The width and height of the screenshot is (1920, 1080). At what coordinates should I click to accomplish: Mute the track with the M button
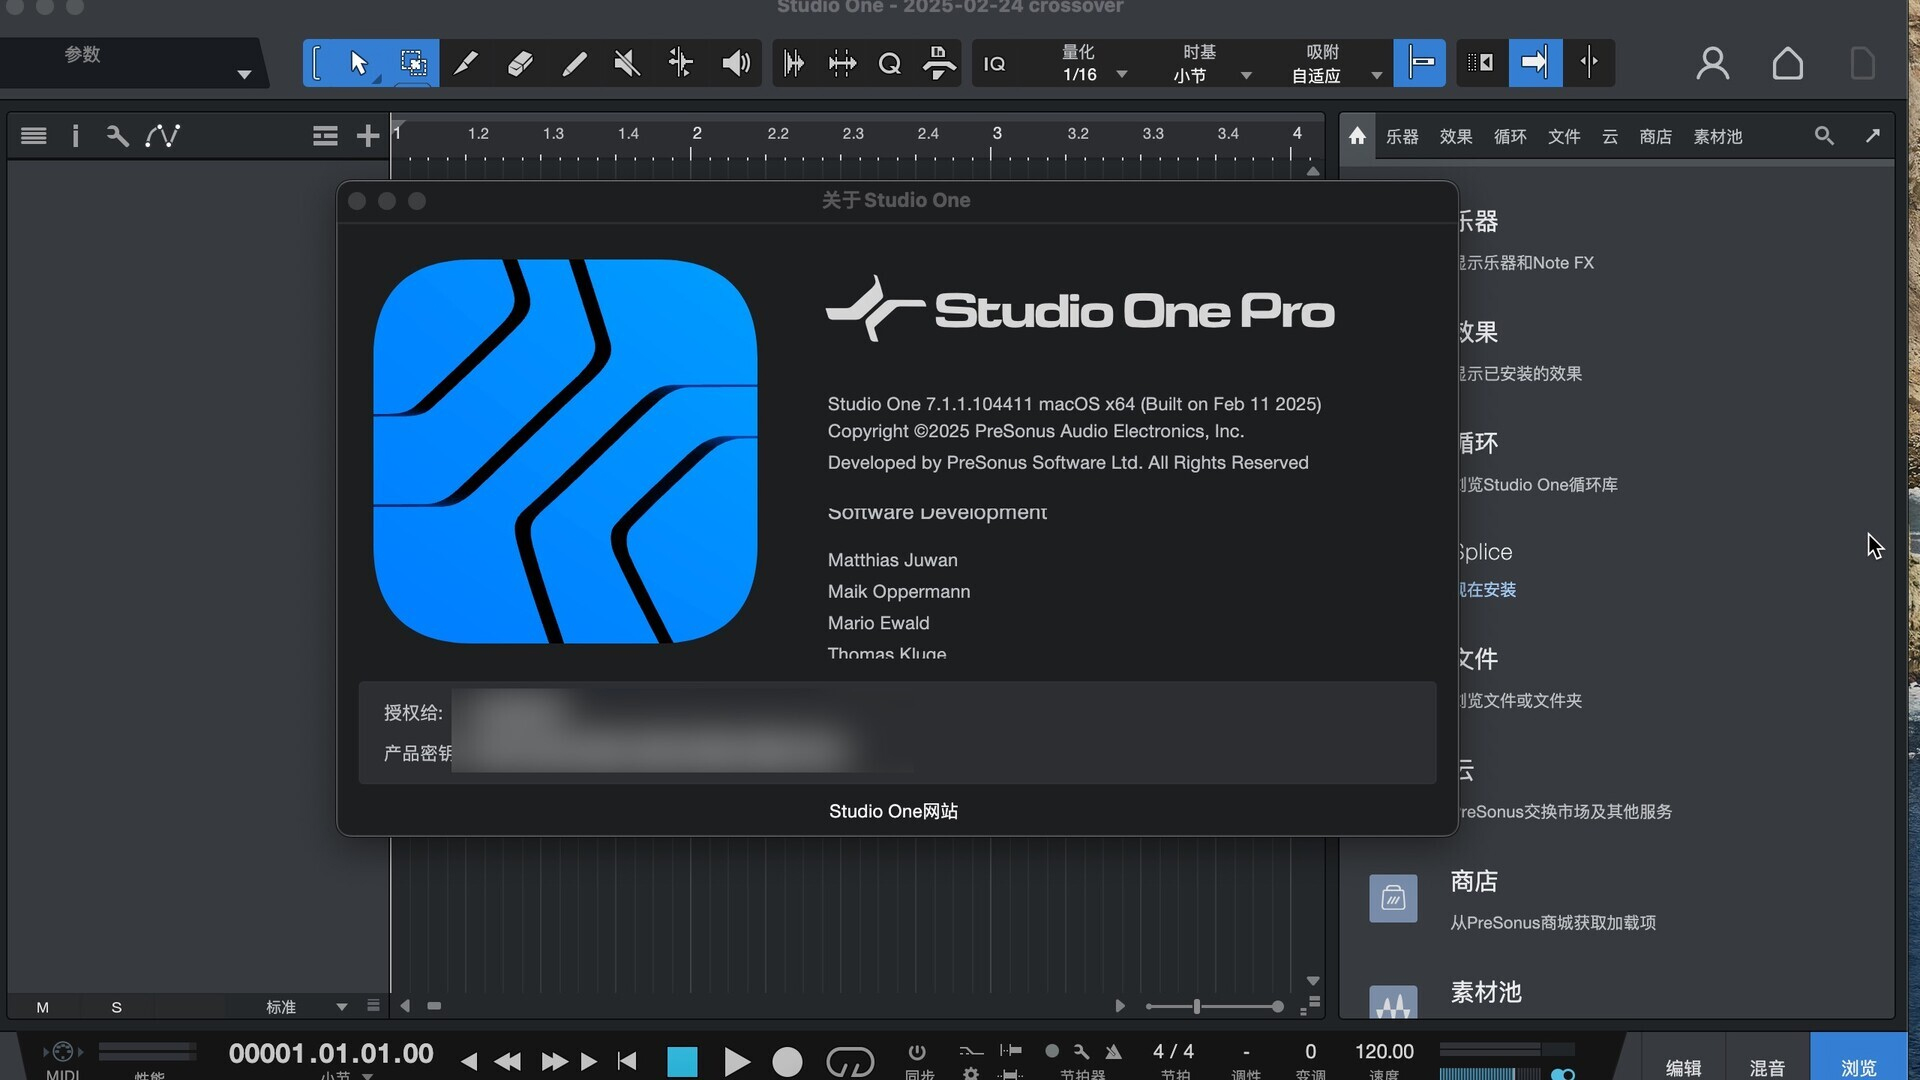(42, 1007)
